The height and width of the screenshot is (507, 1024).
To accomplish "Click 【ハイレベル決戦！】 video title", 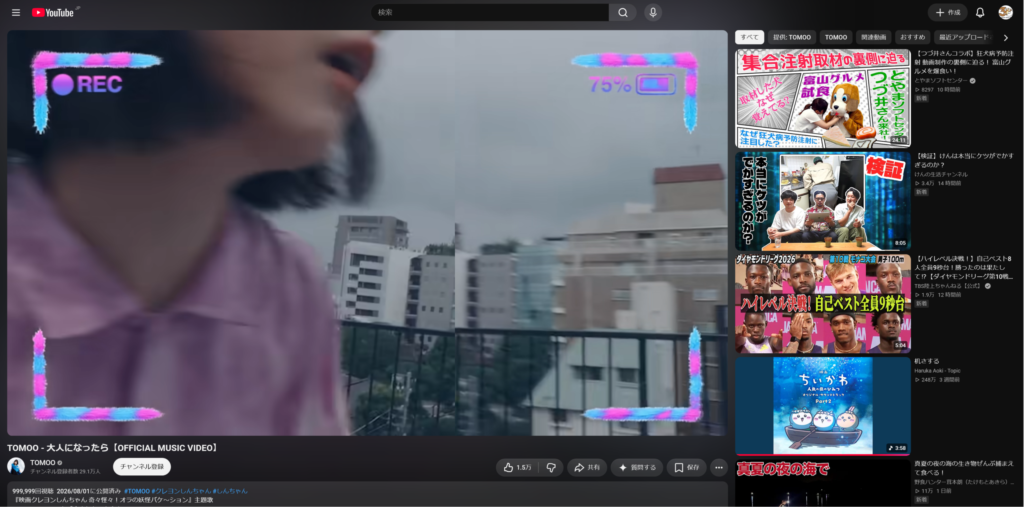I will click(965, 267).
